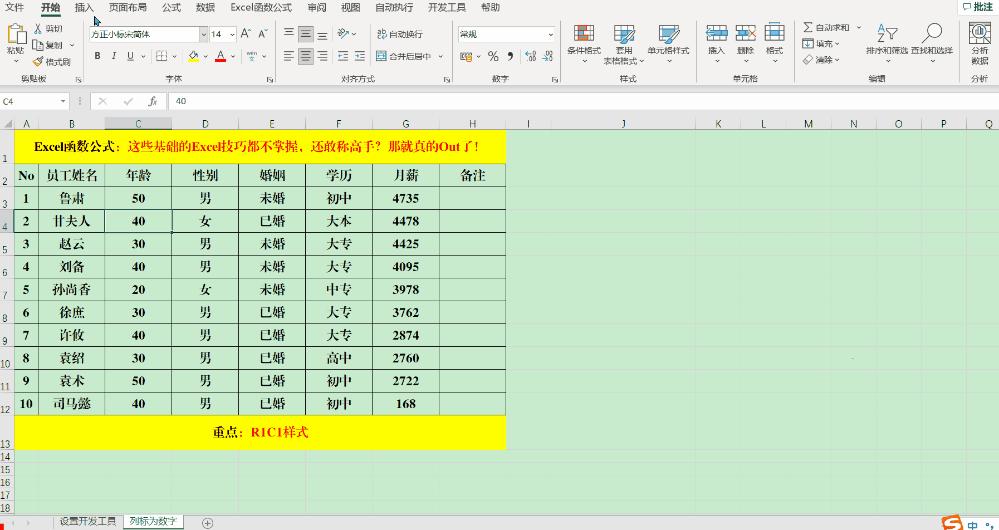Image resolution: width=999 pixels, height=530 pixels.
Task: Click the increase indent icon
Action: pyautogui.click(x=360, y=56)
